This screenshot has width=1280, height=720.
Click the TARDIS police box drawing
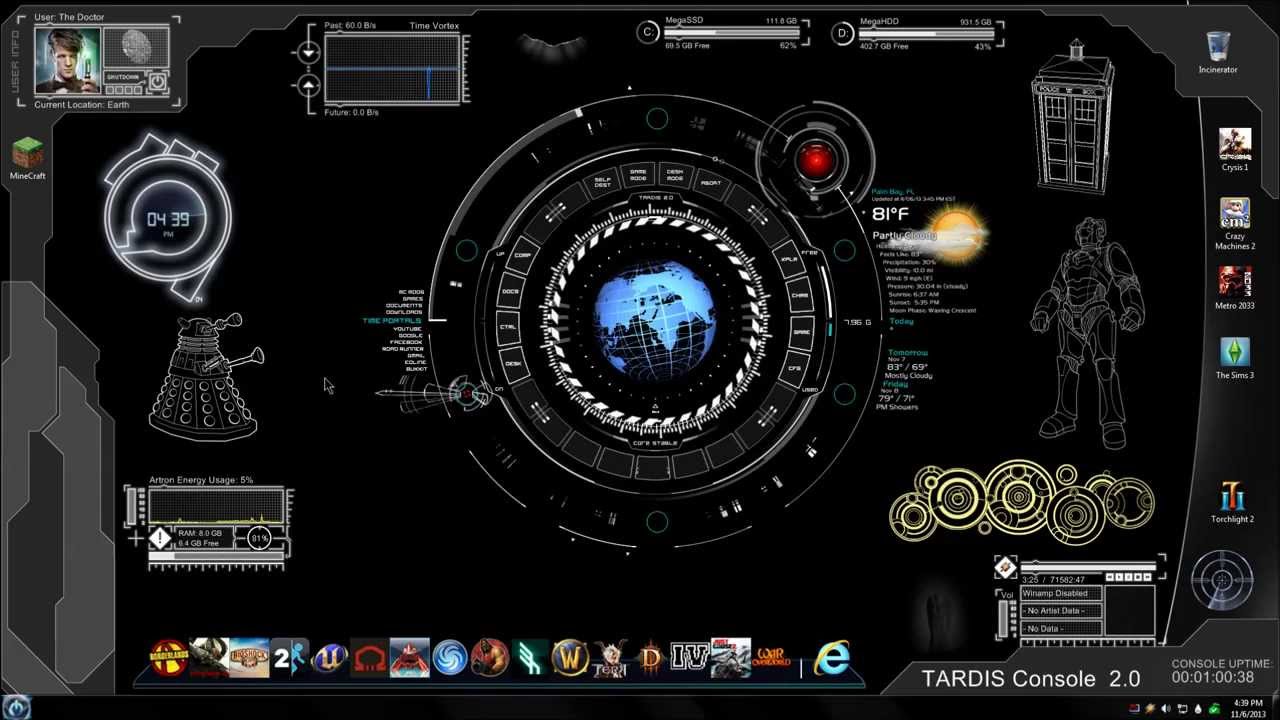[x=1075, y=115]
